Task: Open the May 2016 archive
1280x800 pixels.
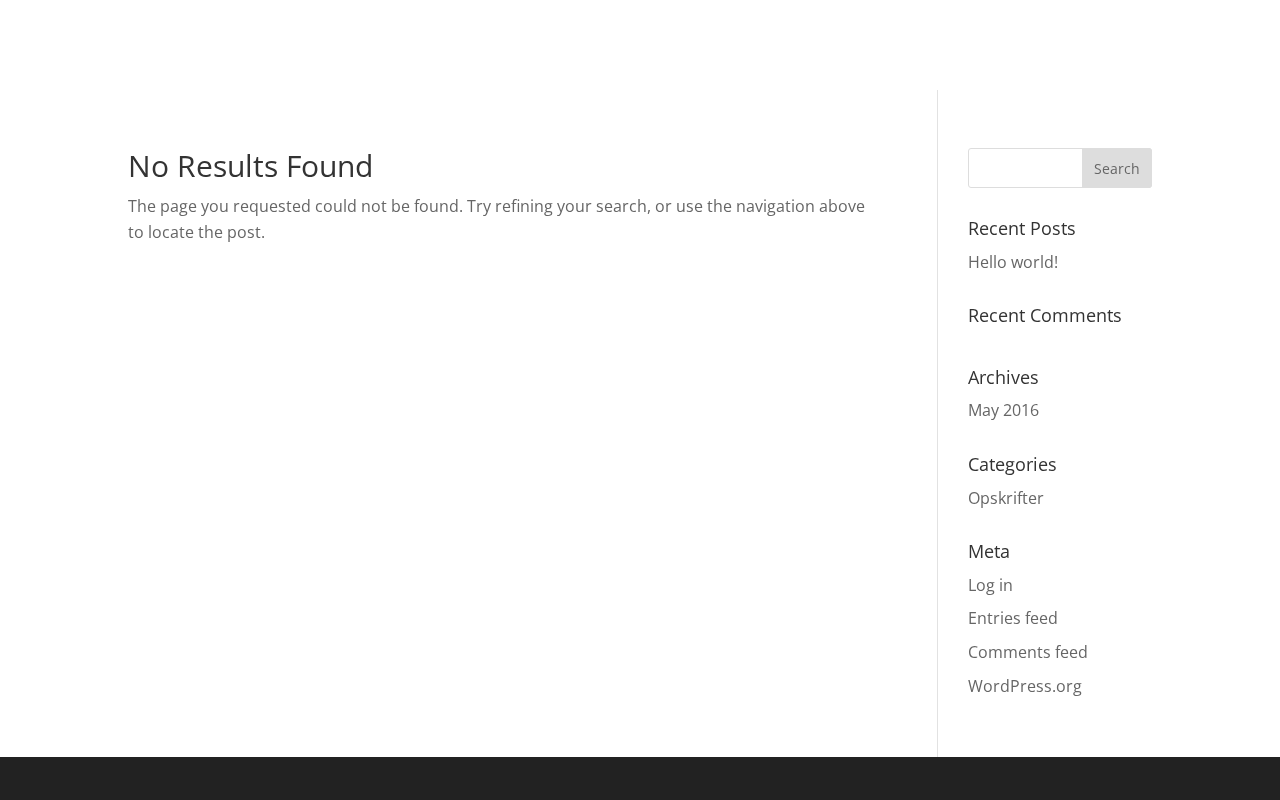Action: coord(1003,410)
